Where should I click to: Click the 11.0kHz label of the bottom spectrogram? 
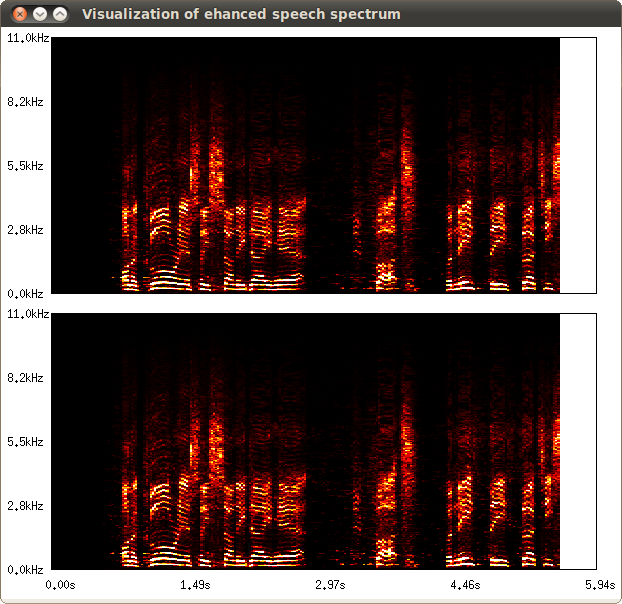point(25,314)
